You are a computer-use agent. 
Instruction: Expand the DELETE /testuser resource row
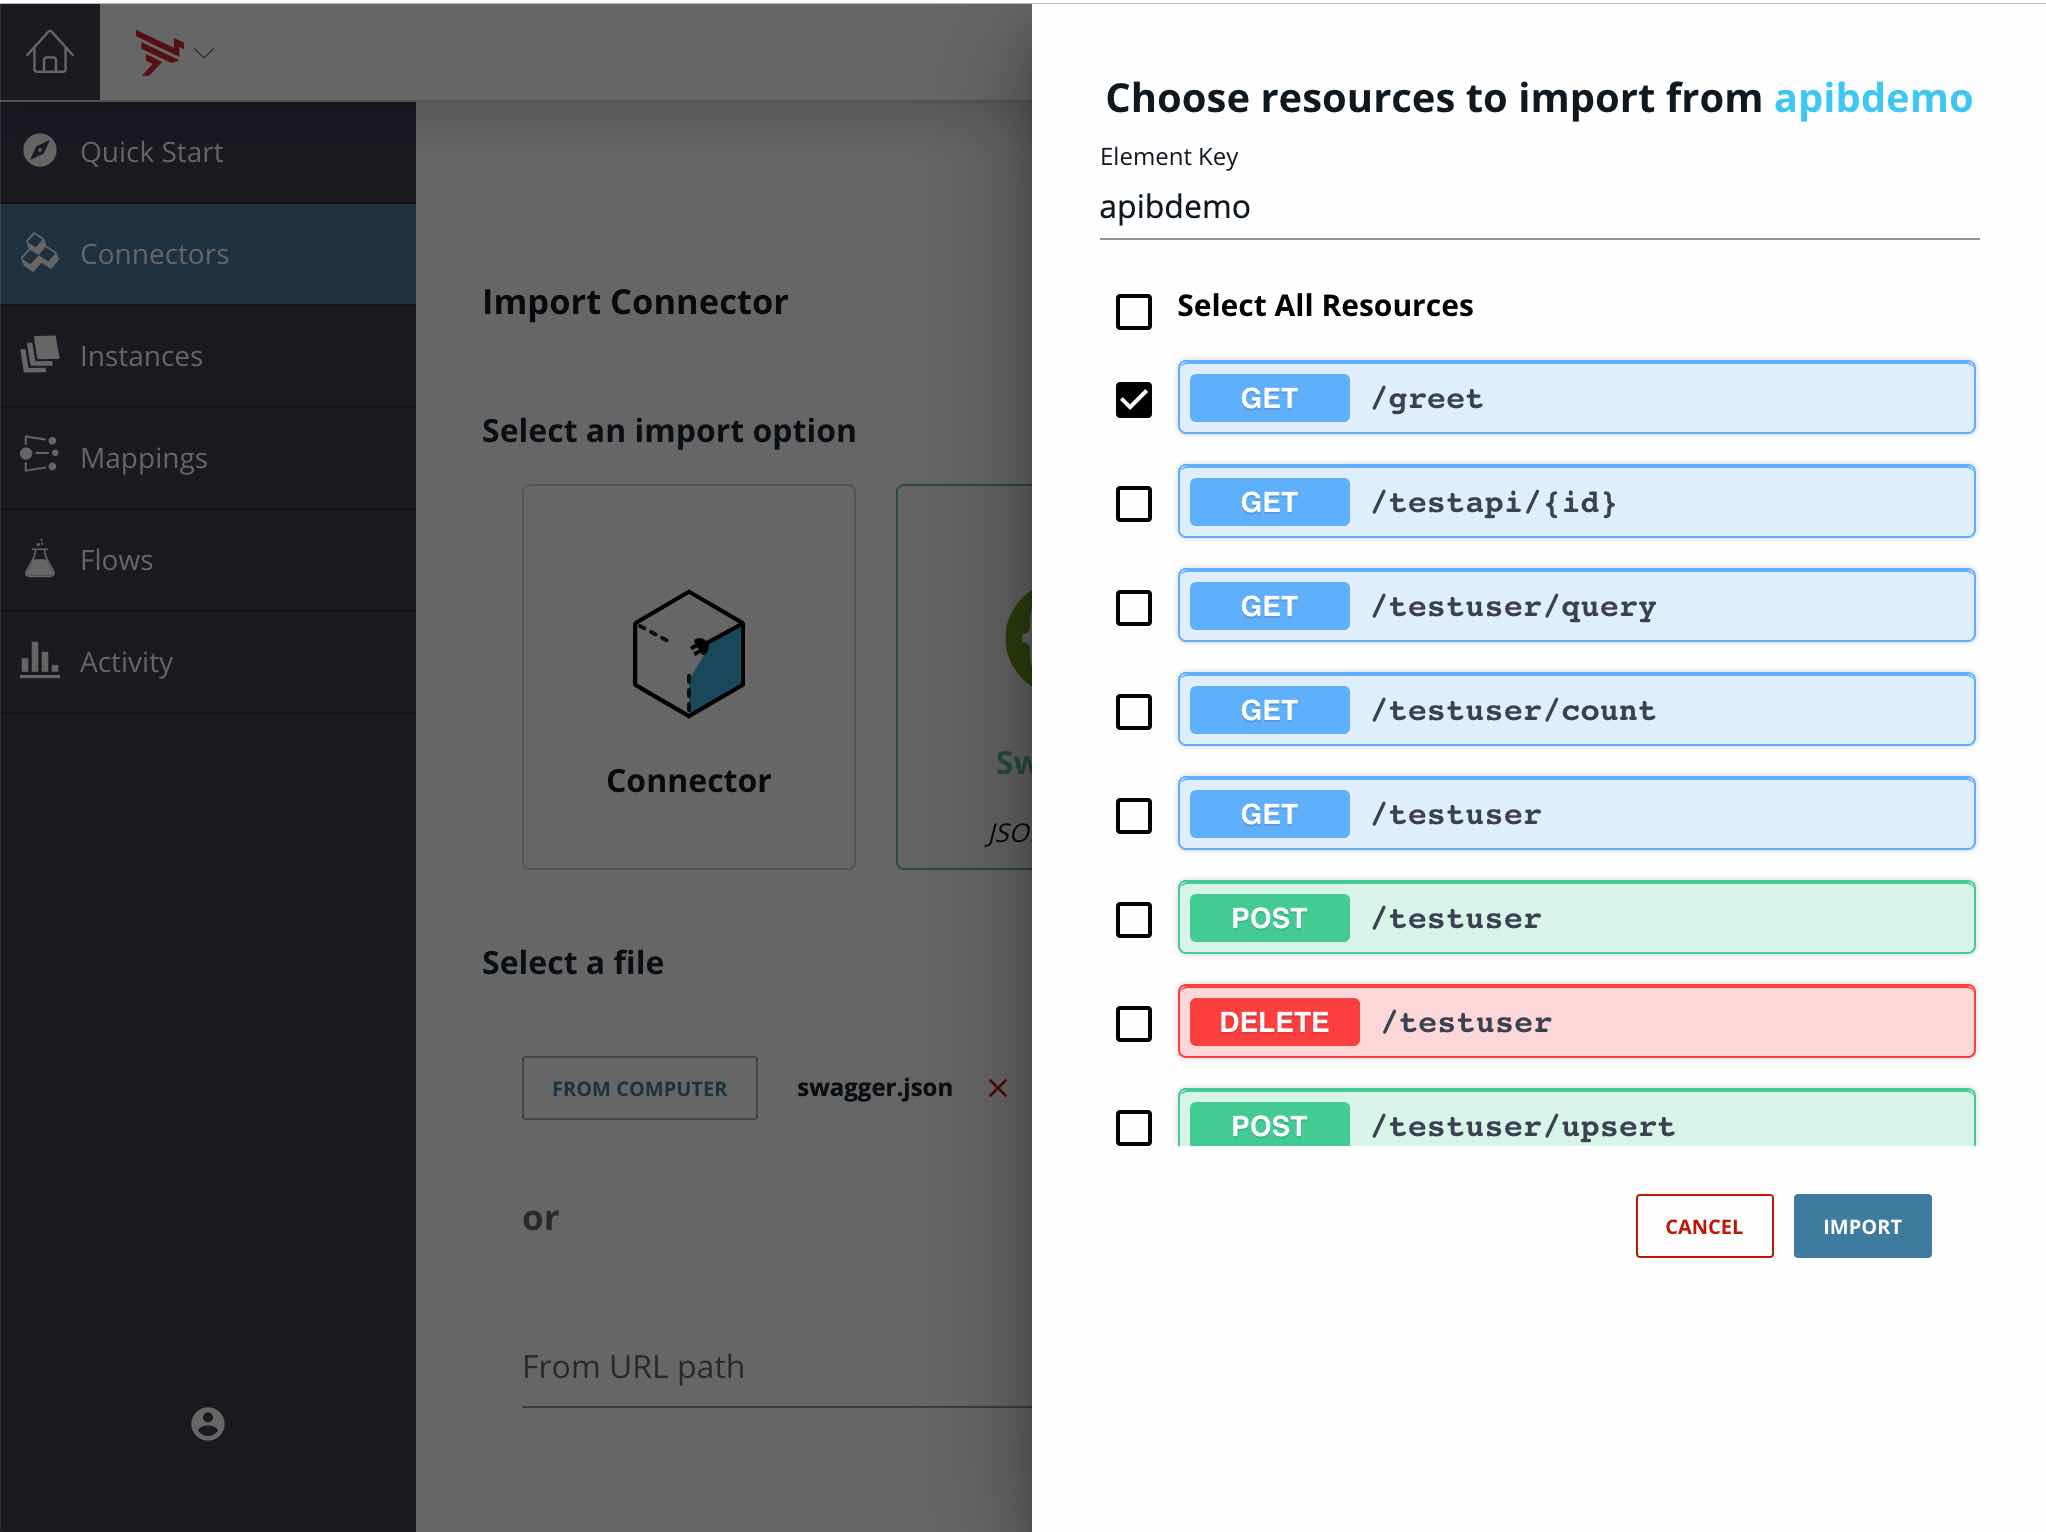1576,1021
